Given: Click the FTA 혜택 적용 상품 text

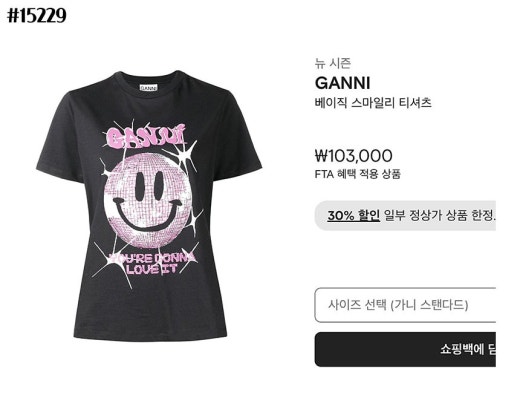Looking at the screenshot, I should click(x=357, y=174).
